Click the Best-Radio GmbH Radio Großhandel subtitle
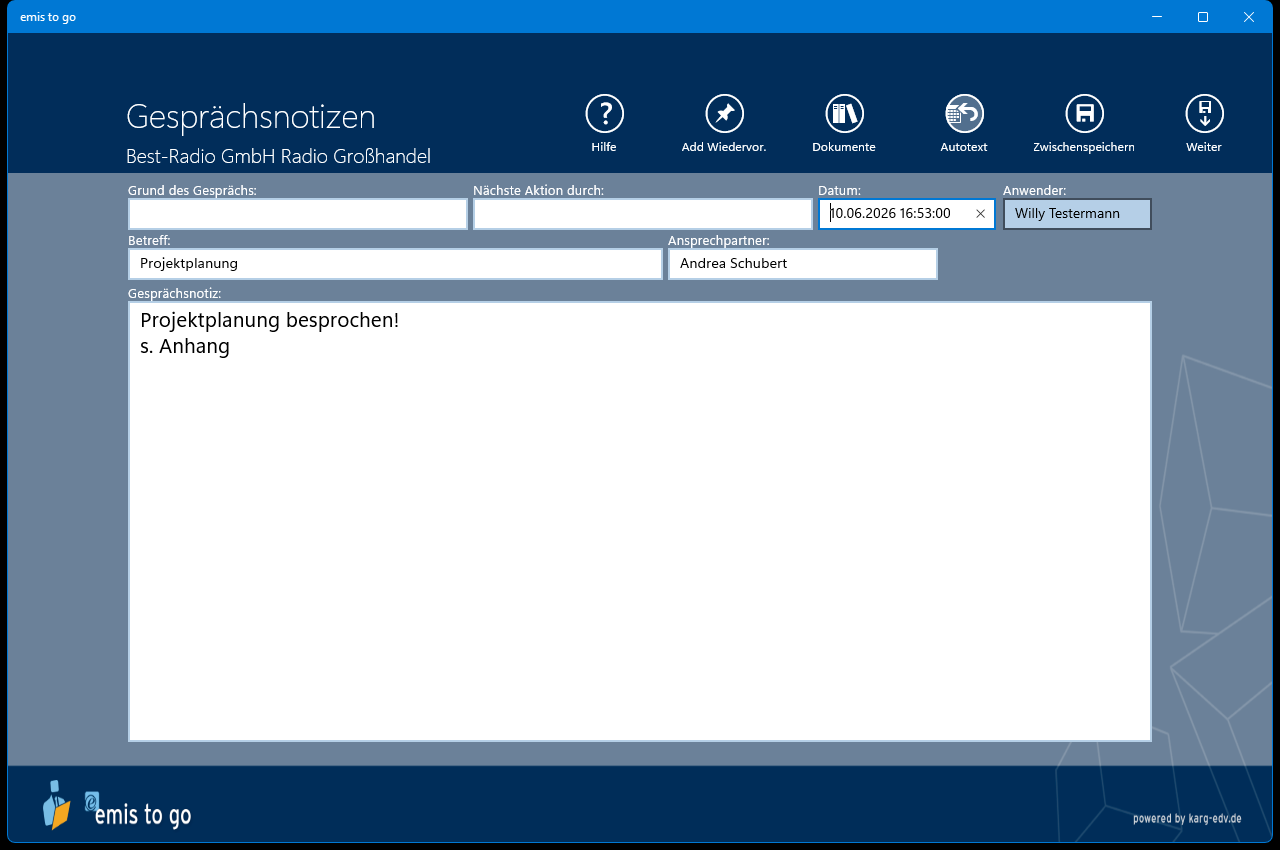The height and width of the screenshot is (850, 1280). pos(278,157)
